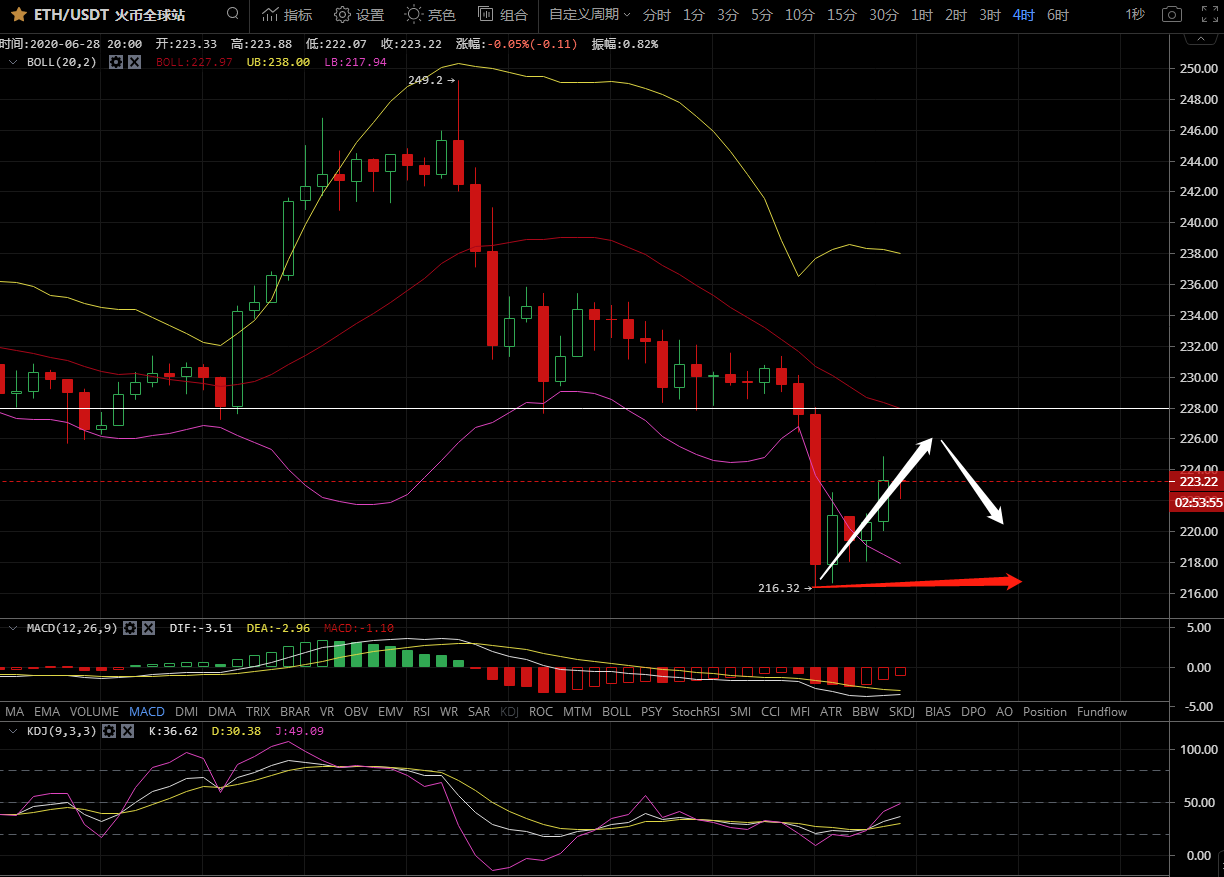
Task: Open BOLL indicator settings gear
Action: click(116, 62)
